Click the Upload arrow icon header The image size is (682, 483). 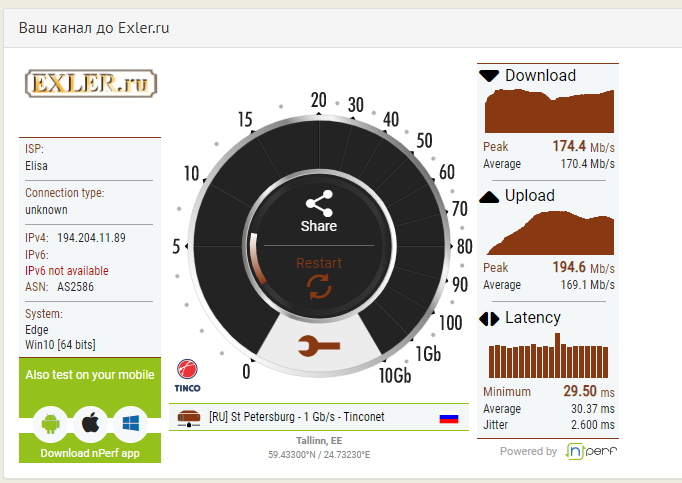click(x=489, y=197)
